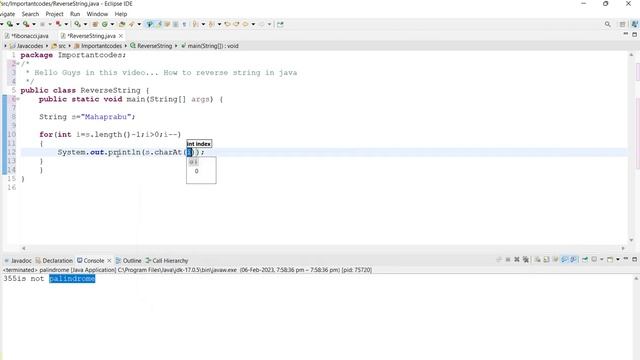Select the Java perspective icon
640x360 pixels.
[x=634, y=24]
